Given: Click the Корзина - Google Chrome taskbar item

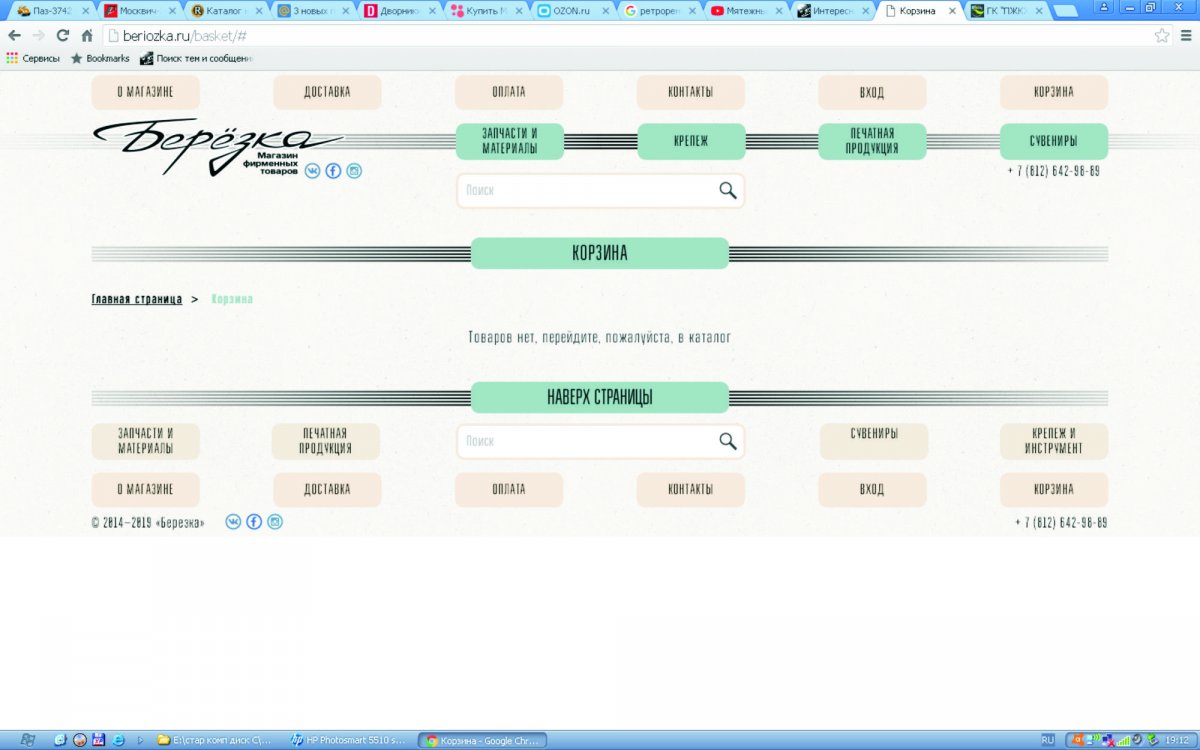Looking at the screenshot, I should coord(483,740).
